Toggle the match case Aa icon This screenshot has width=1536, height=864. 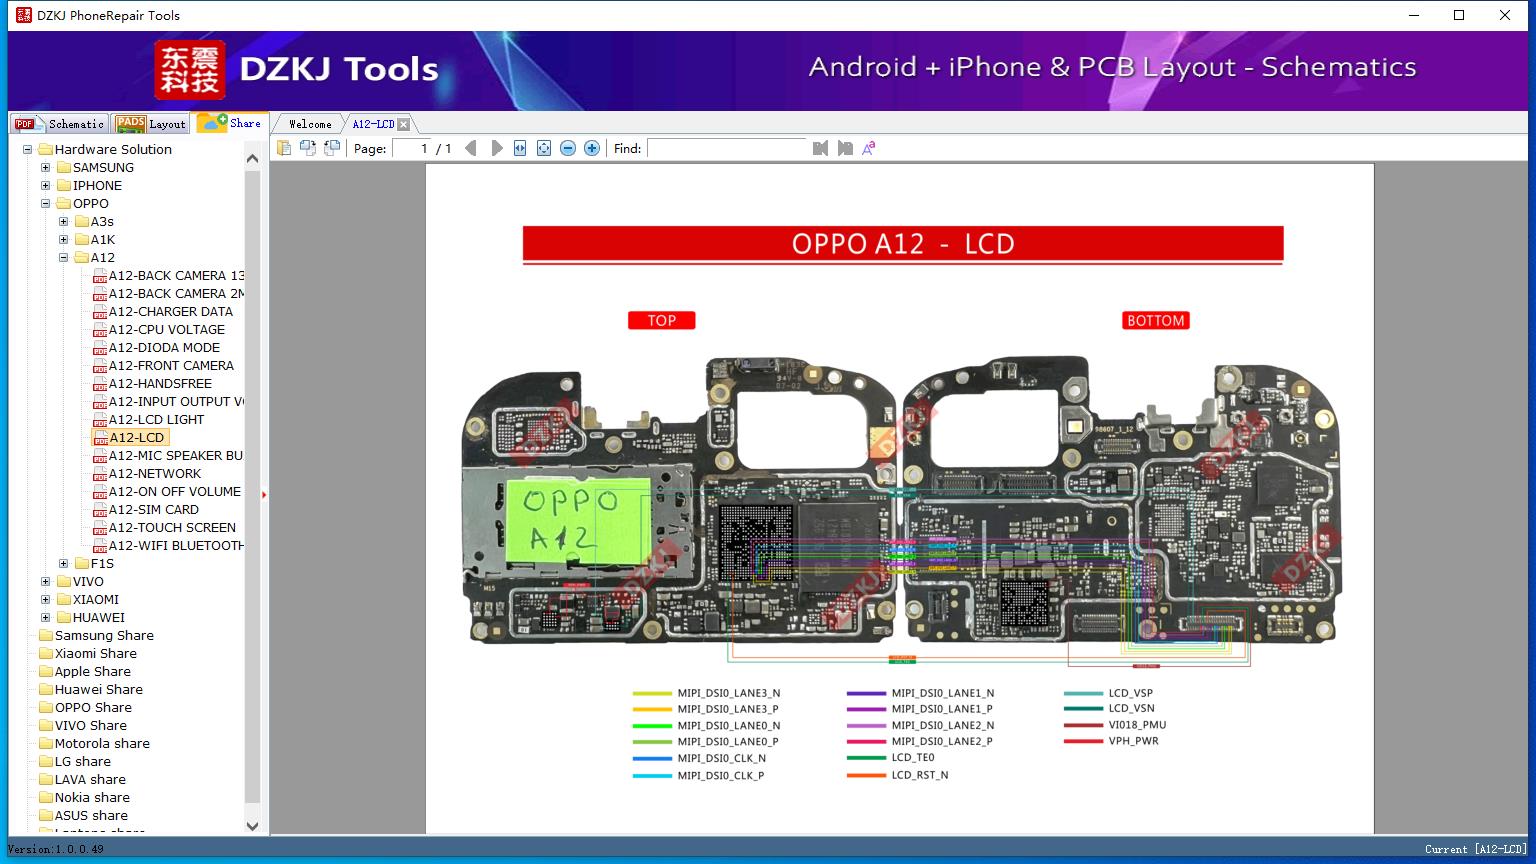[x=869, y=148]
